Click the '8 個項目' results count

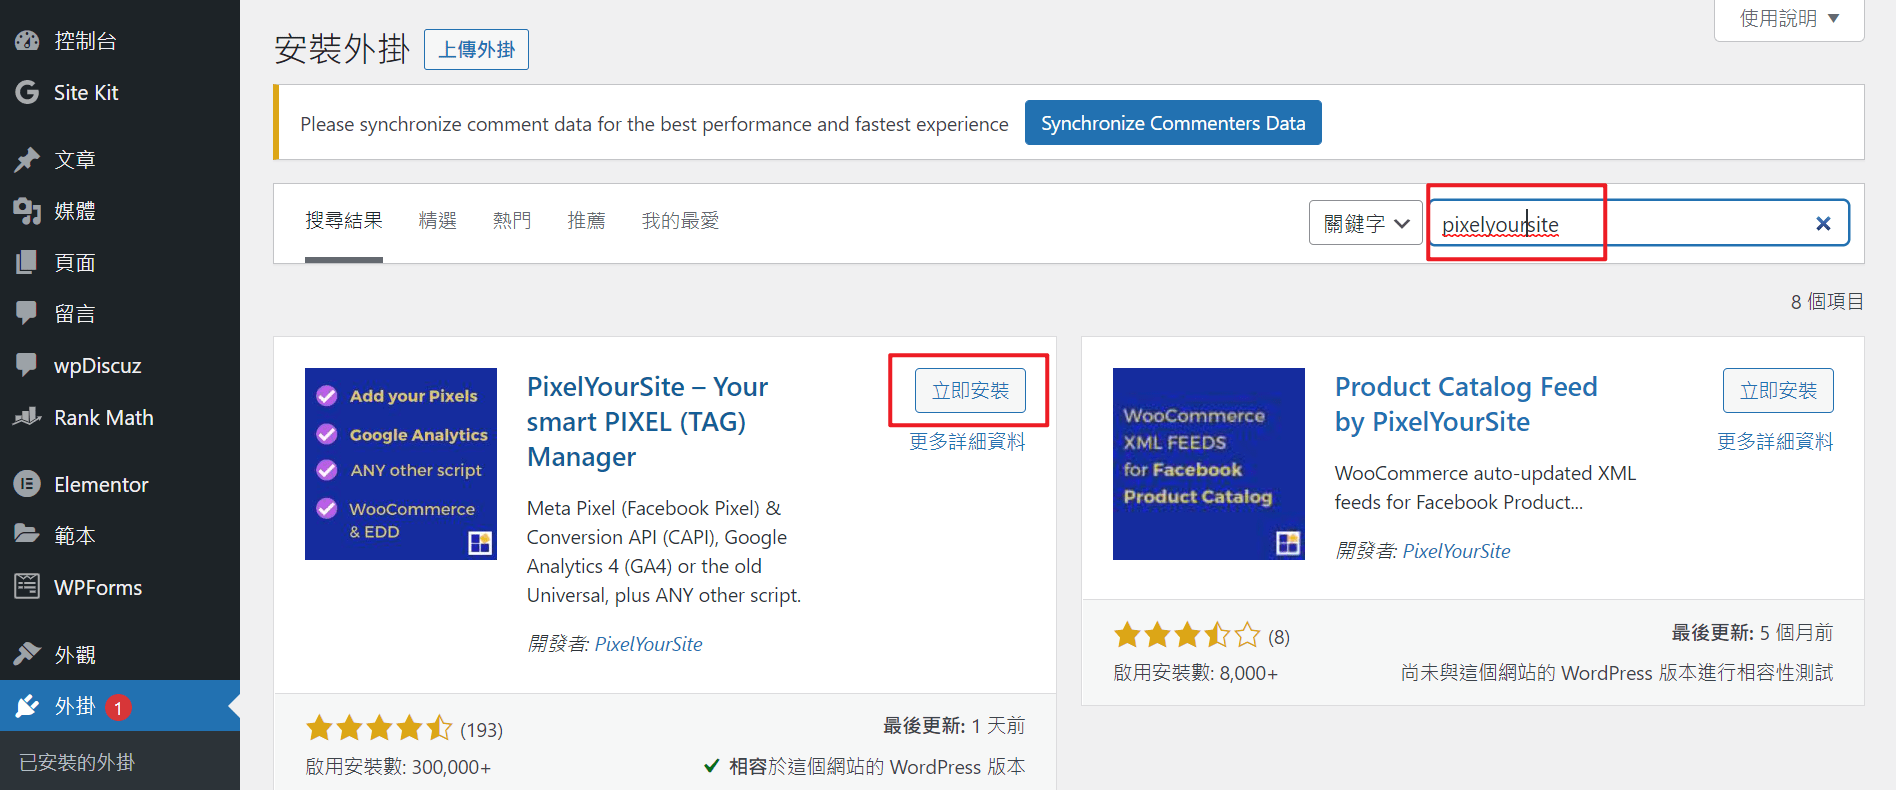point(1827,302)
